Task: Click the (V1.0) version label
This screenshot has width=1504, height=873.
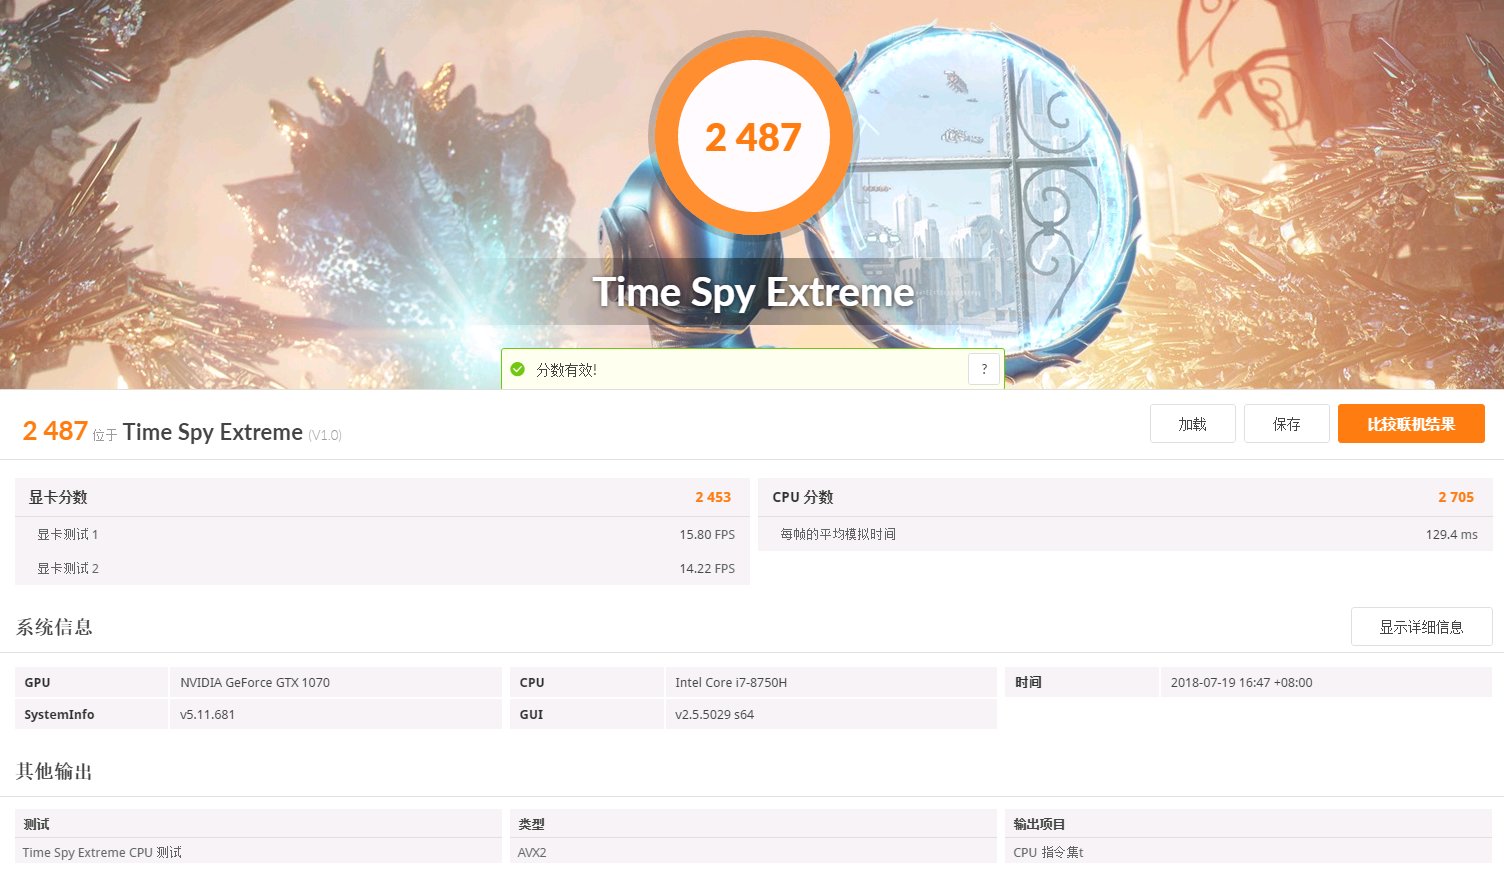Action: pos(325,435)
